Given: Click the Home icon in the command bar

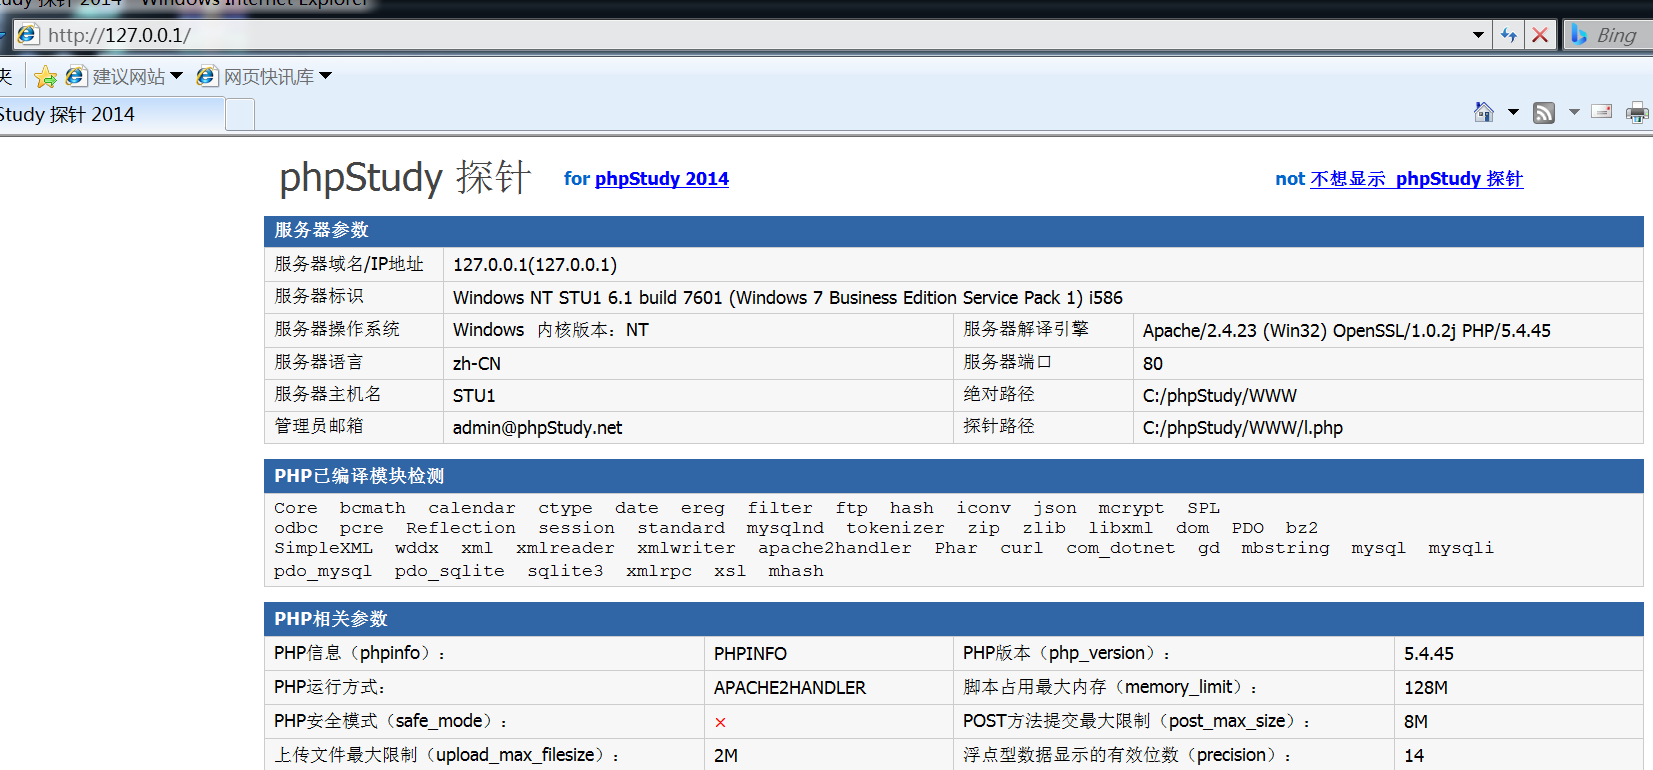Looking at the screenshot, I should (1484, 112).
